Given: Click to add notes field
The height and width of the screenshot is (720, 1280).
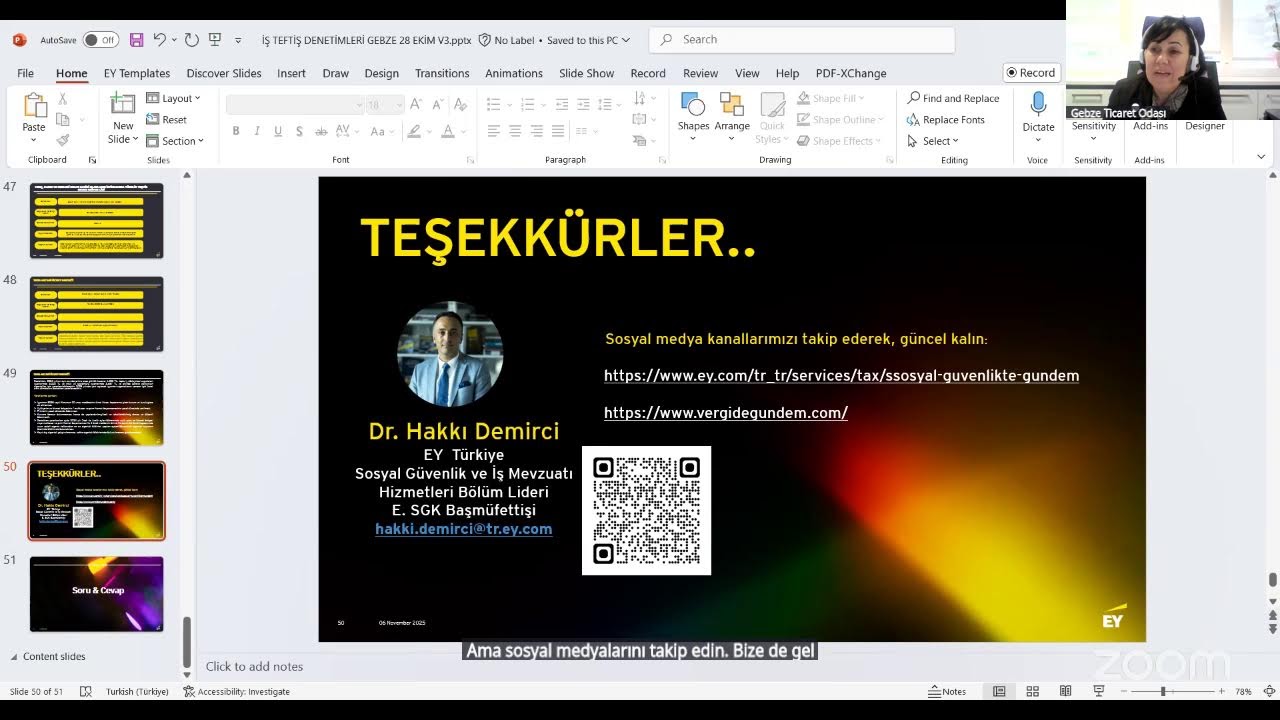Looking at the screenshot, I should click(254, 667).
